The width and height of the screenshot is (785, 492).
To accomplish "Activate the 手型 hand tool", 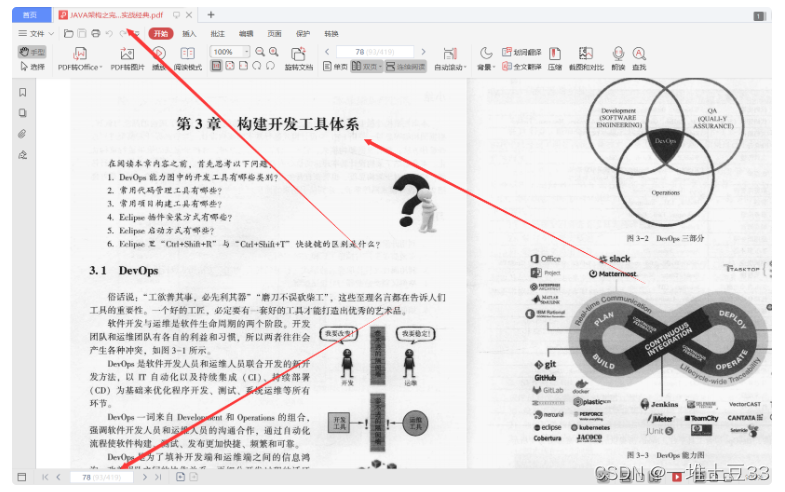I will [x=32, y=52].
